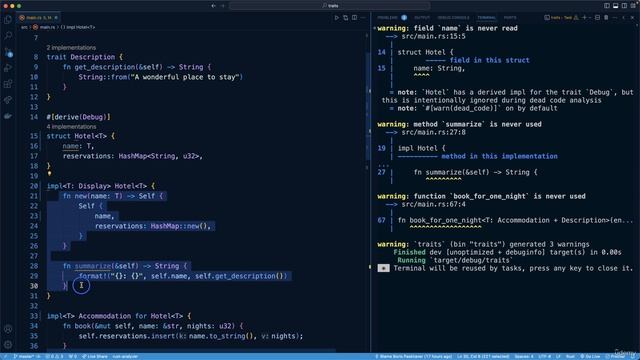This screenshot has width=640, height=360.
Task: Open the Manage gear menu
Action: pos(8,344)
